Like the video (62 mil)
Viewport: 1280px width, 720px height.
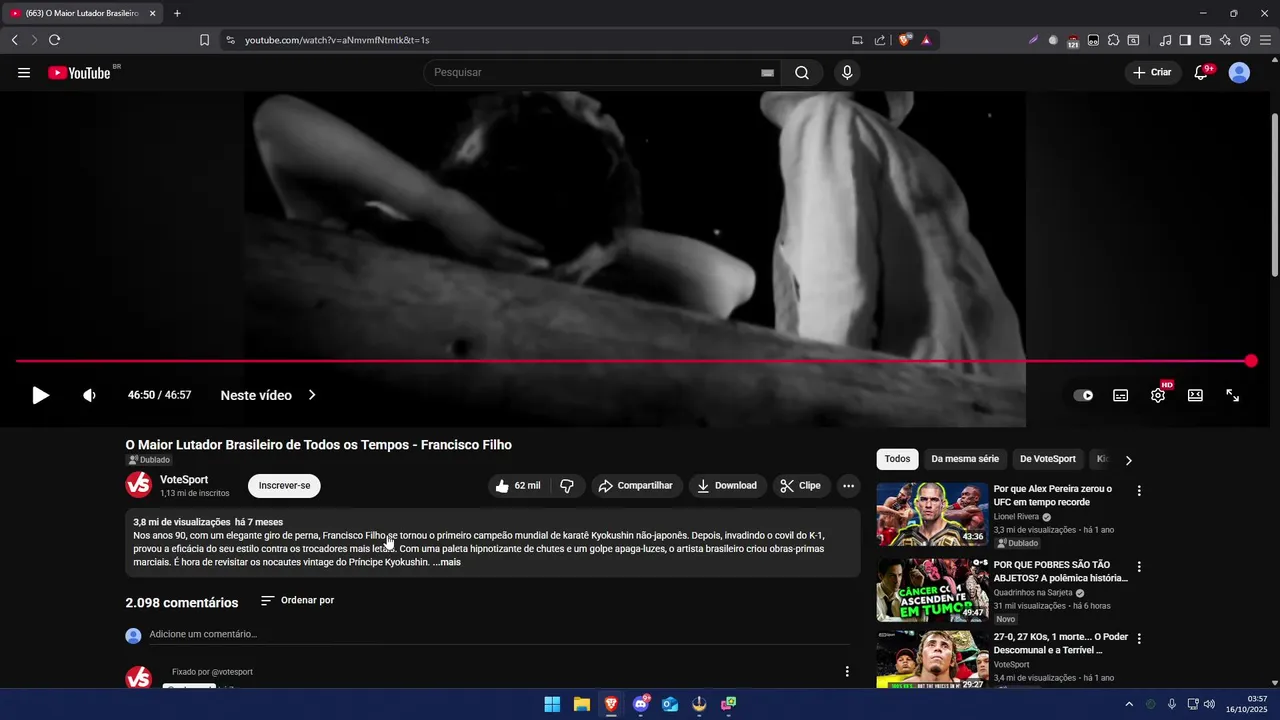pyautogui.click(x=518, y=486)
